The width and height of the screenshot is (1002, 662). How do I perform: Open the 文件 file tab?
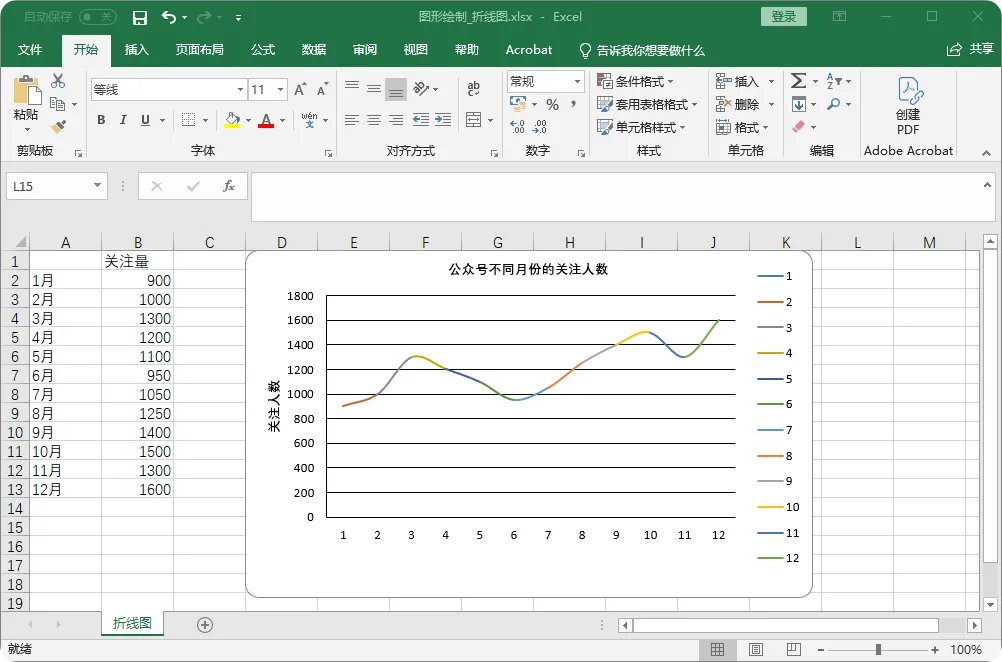coord(30,50)
